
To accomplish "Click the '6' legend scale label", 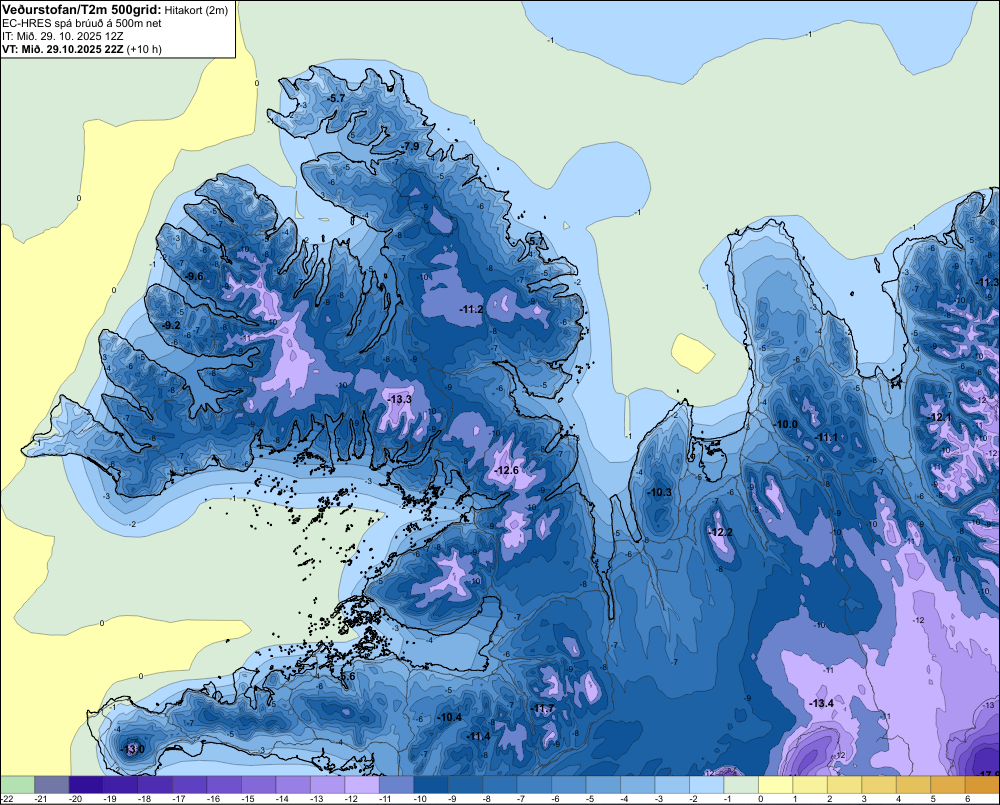I will (967, 799).
